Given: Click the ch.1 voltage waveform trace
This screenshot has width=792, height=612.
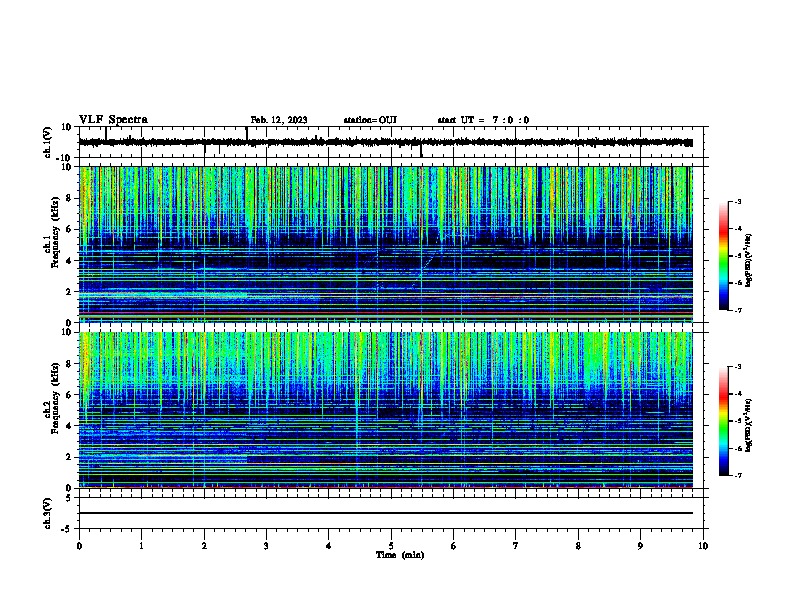Looking at the screenshot, I should (385, 143).
